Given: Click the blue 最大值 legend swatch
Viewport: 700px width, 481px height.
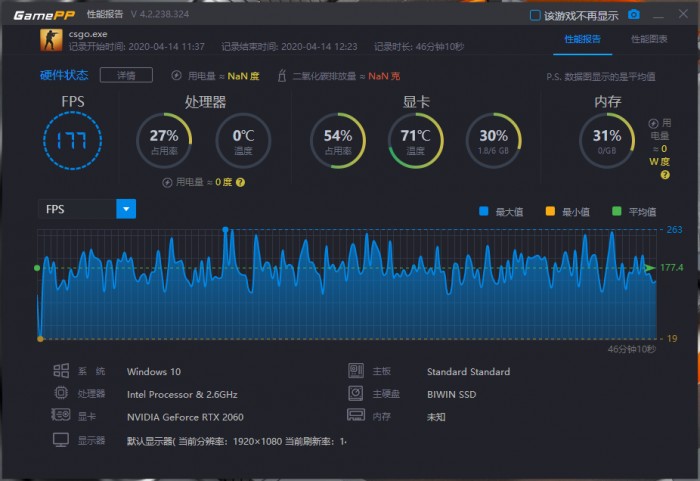Looking at the screenshot, I should coord(483,211).
